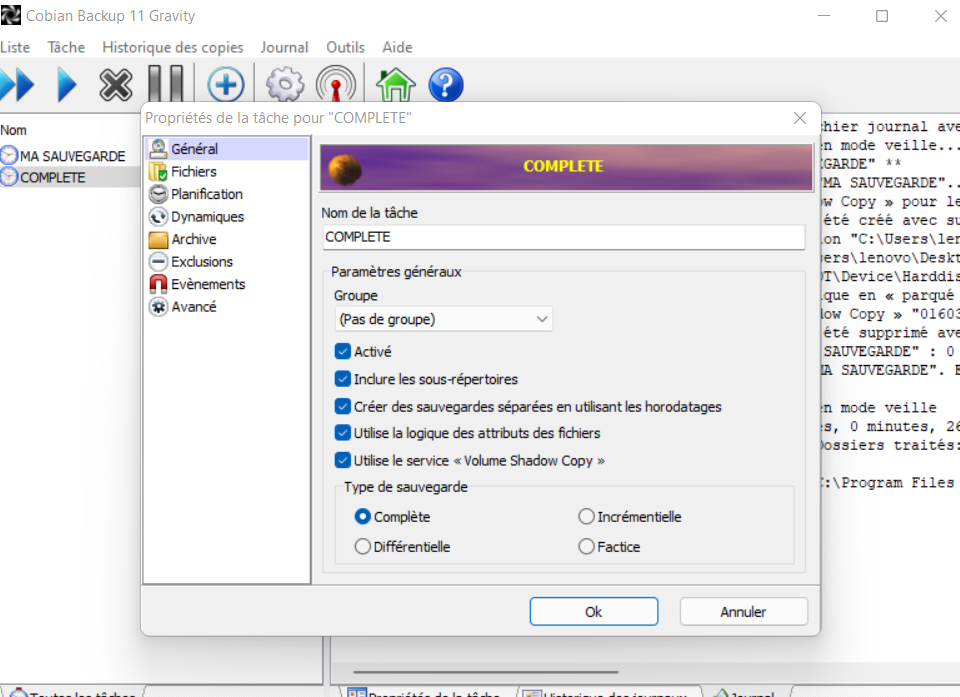The image size is (960, 697).
Task: Select the Factice backup type
Action: (586, 546)
